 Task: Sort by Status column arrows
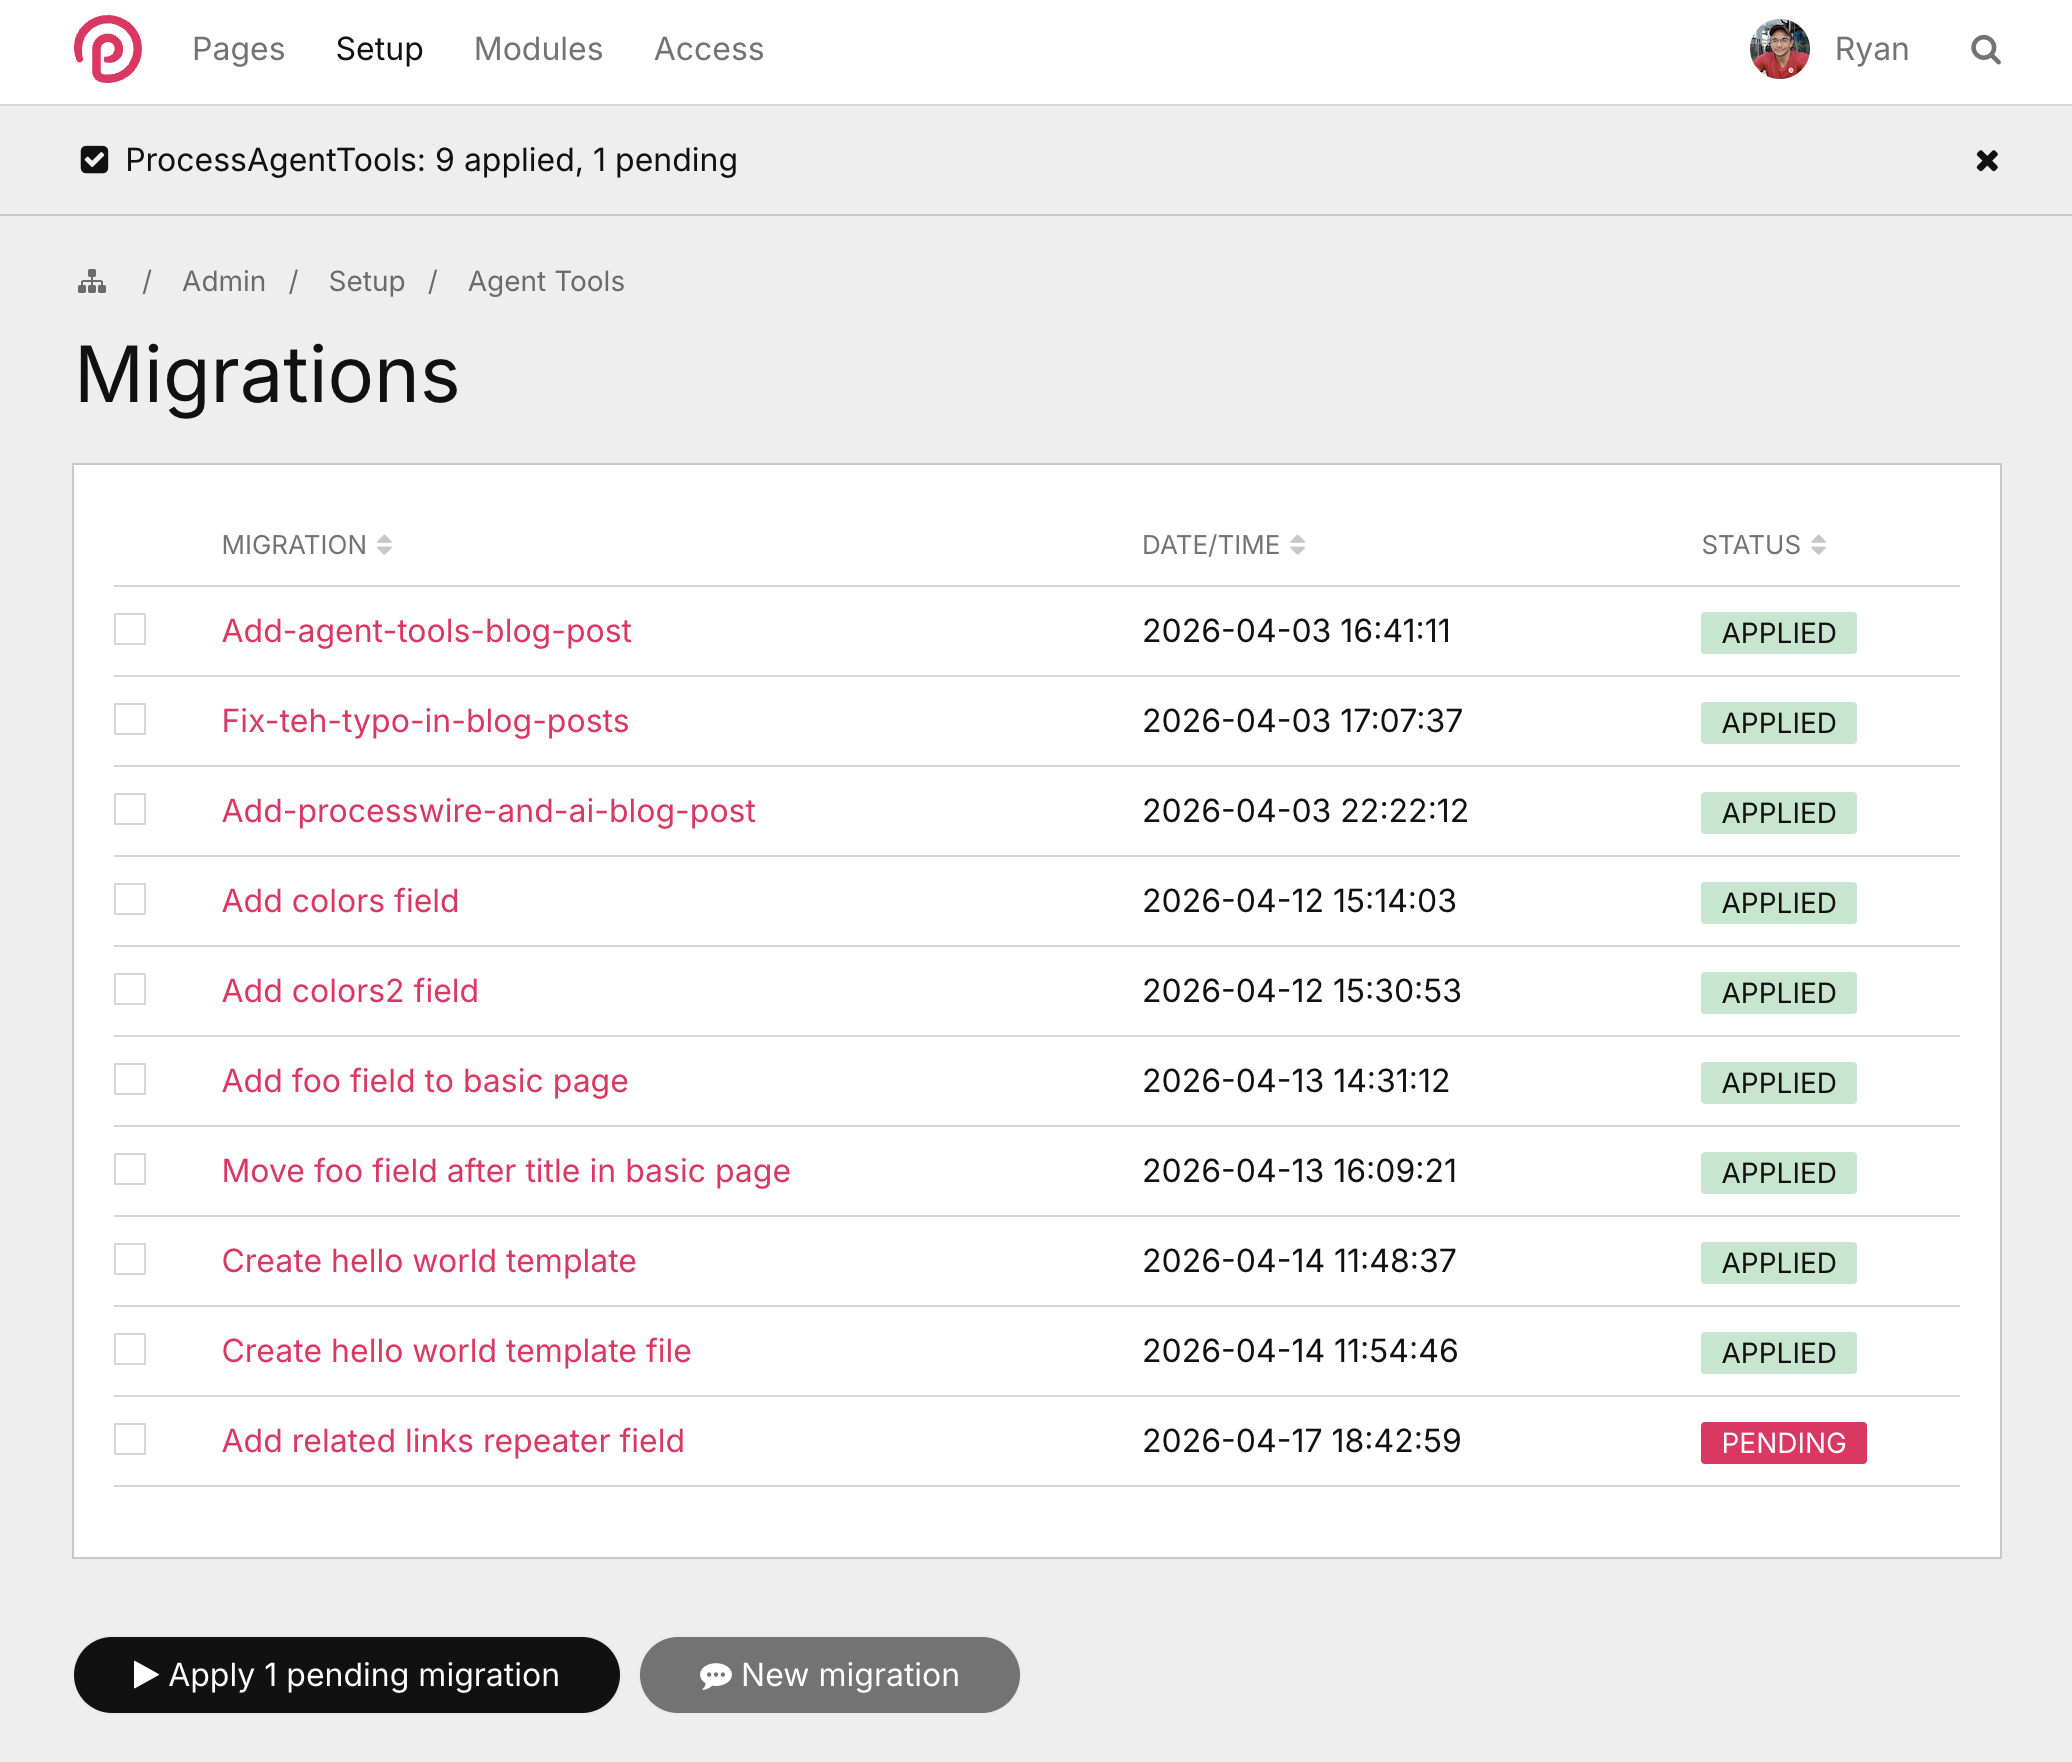coord(1818,545)
